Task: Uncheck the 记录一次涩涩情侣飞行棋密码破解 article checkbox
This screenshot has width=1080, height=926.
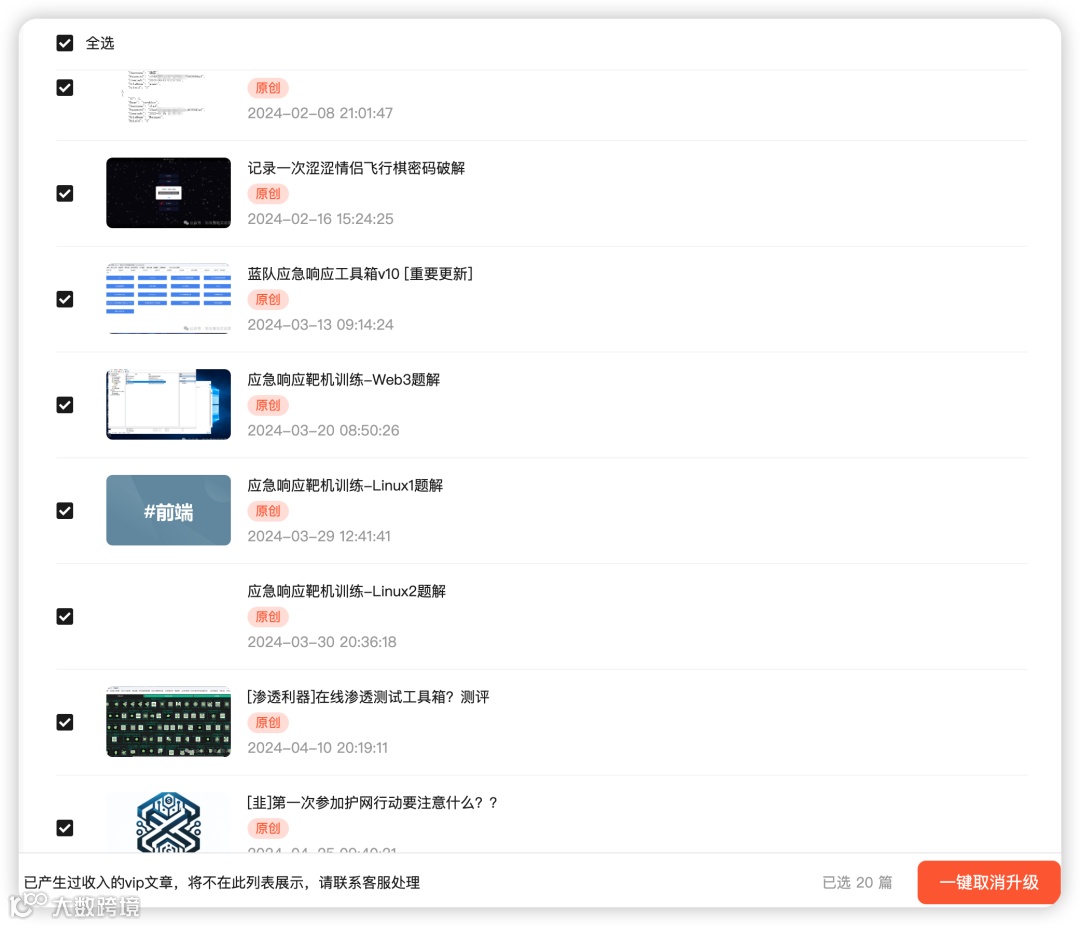Action: click(65, 194)
